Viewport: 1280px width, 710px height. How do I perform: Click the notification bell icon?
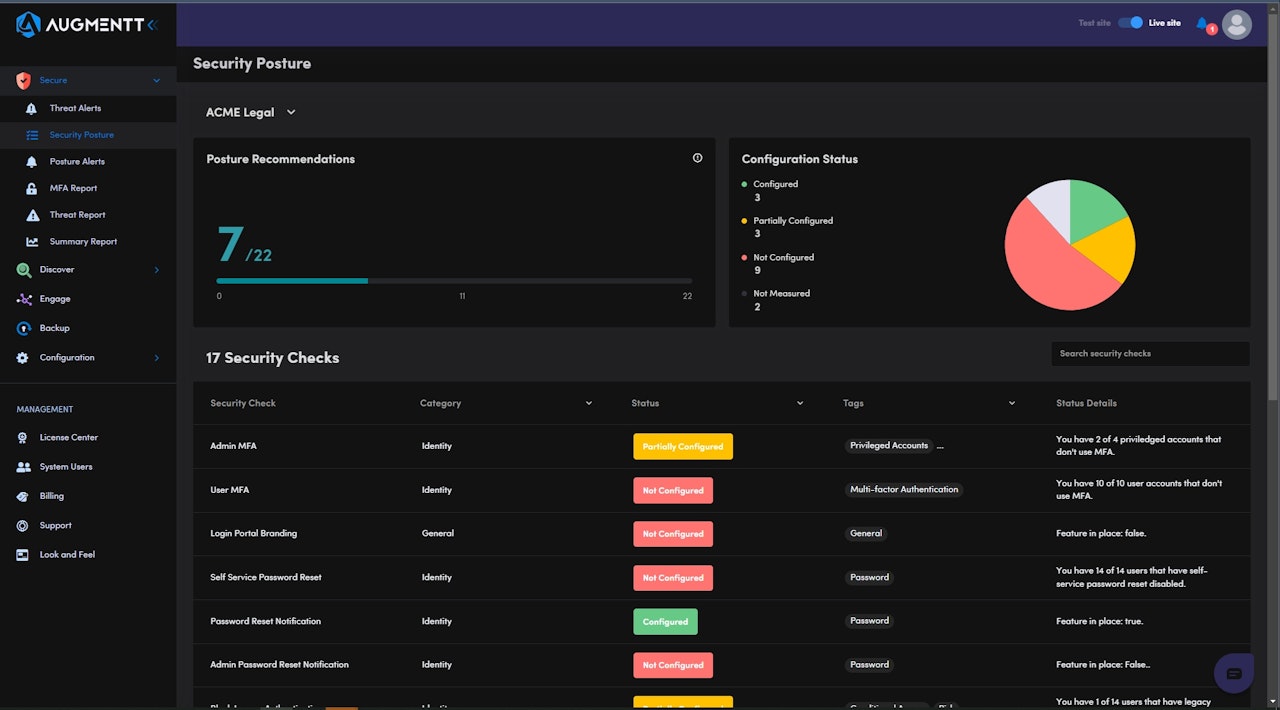pyautogui.click(x=1202, y=23)
